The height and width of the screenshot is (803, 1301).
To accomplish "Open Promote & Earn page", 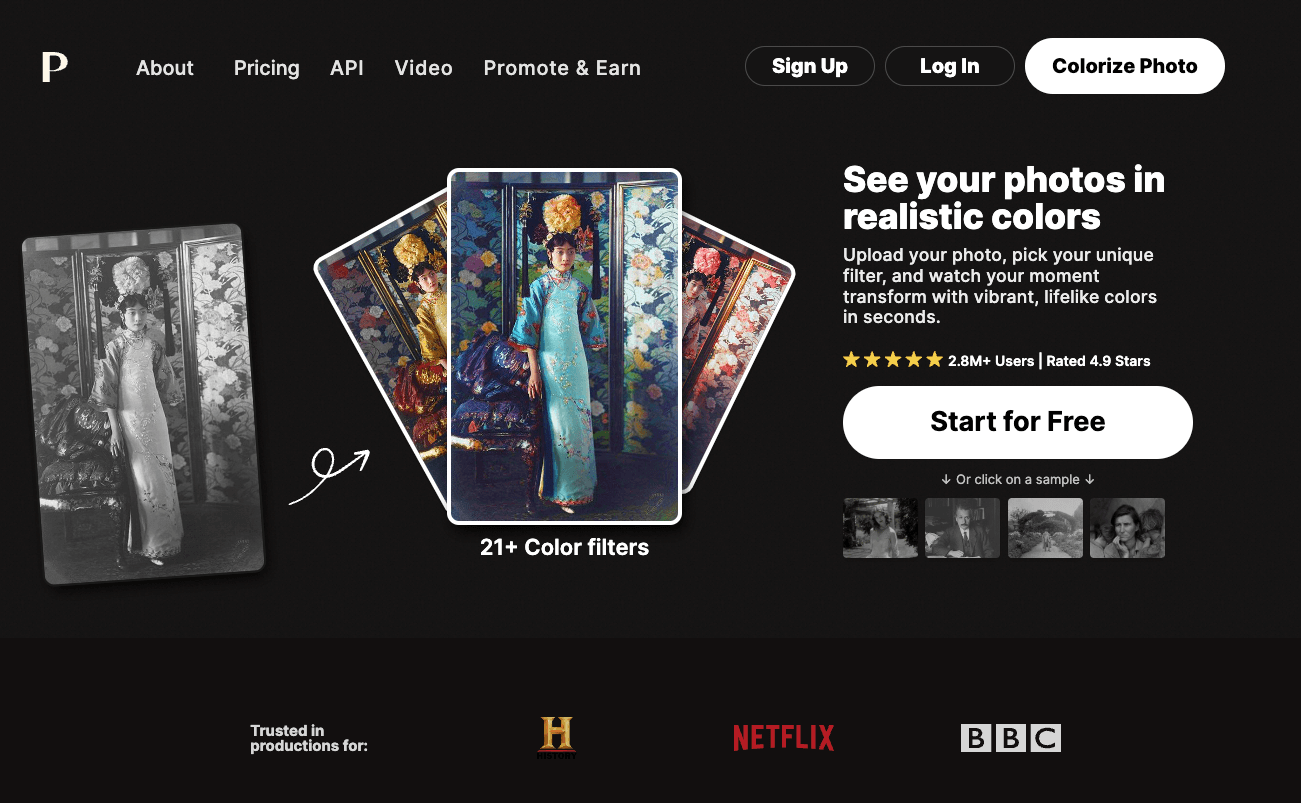I will coord(562,68).
